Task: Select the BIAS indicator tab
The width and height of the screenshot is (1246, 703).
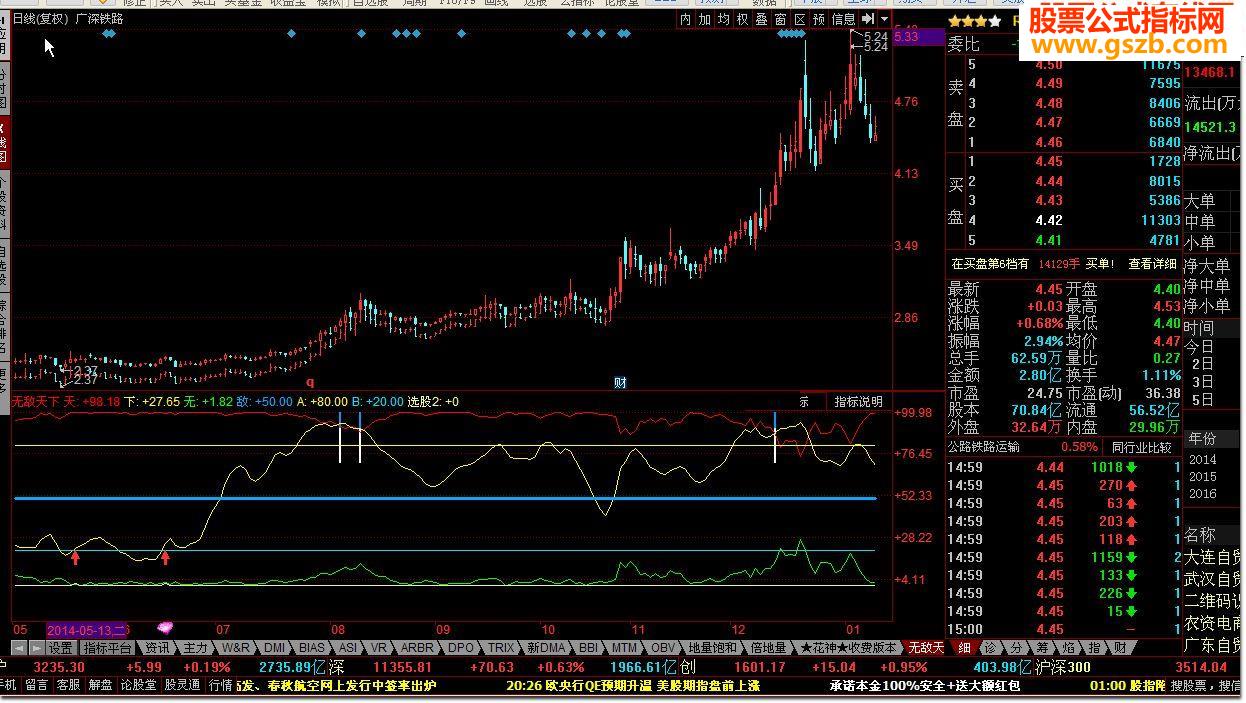Action: point(312,648)
